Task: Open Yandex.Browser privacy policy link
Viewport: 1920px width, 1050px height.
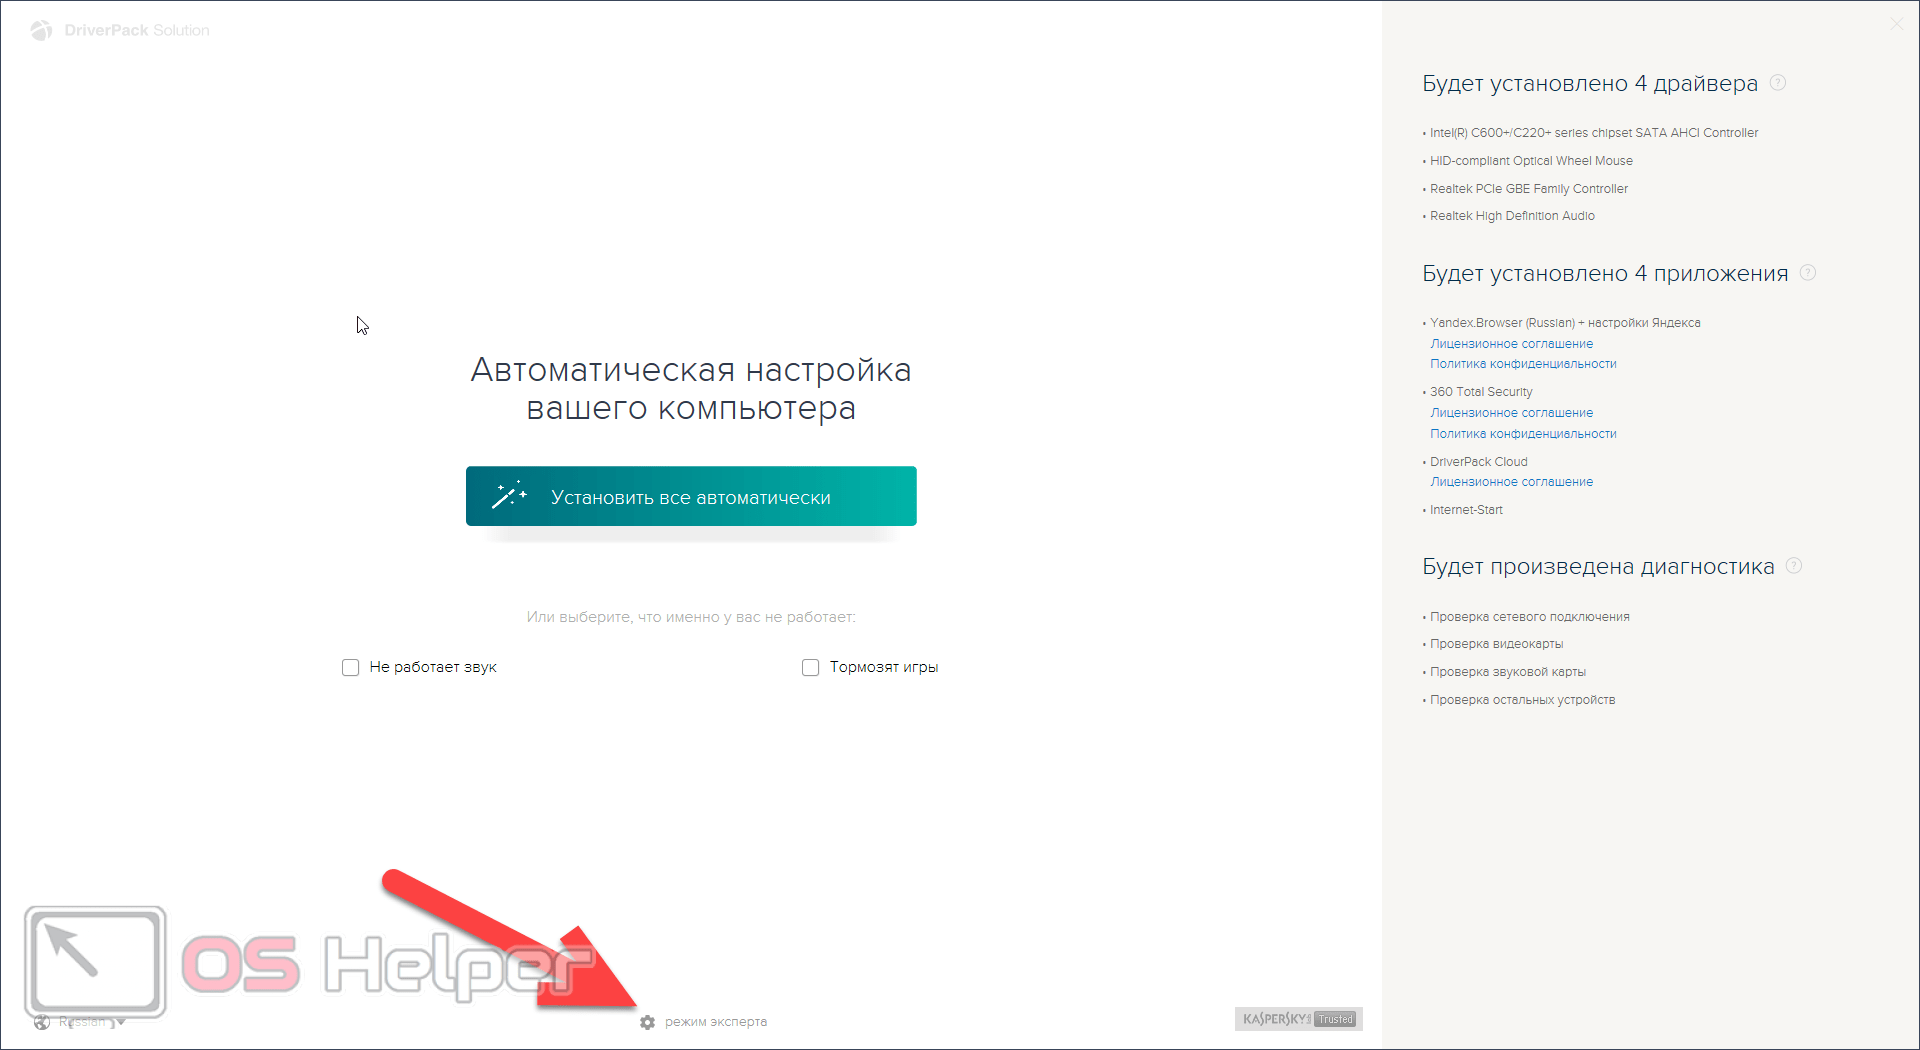Action: [1522, 364]
